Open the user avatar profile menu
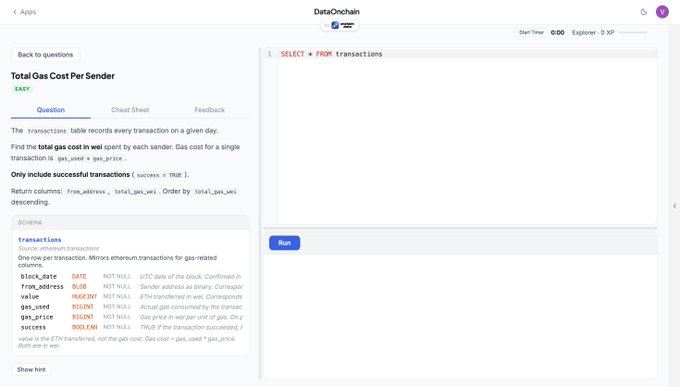Viewport: 680px width, 387px height. [662, 12]
